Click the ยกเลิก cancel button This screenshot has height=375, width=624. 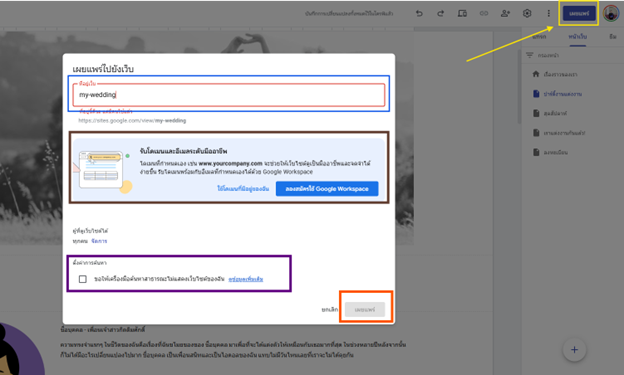(330, 309)
